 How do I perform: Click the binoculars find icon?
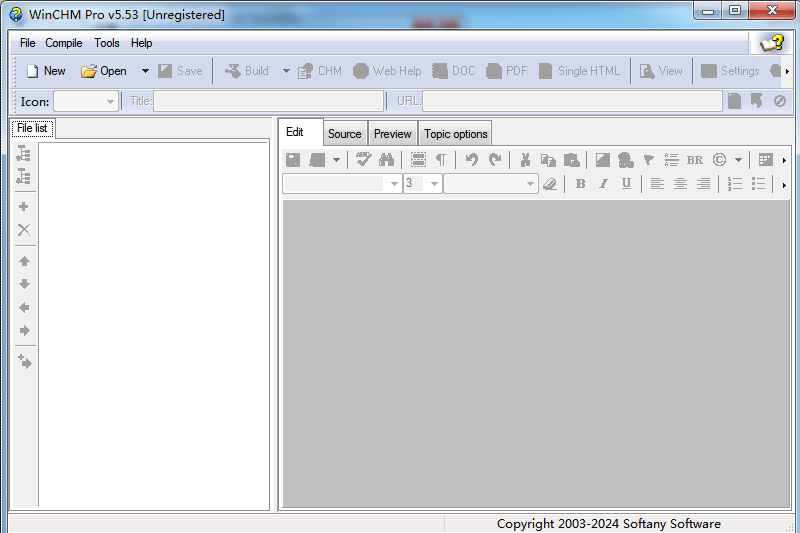(386, 160)
